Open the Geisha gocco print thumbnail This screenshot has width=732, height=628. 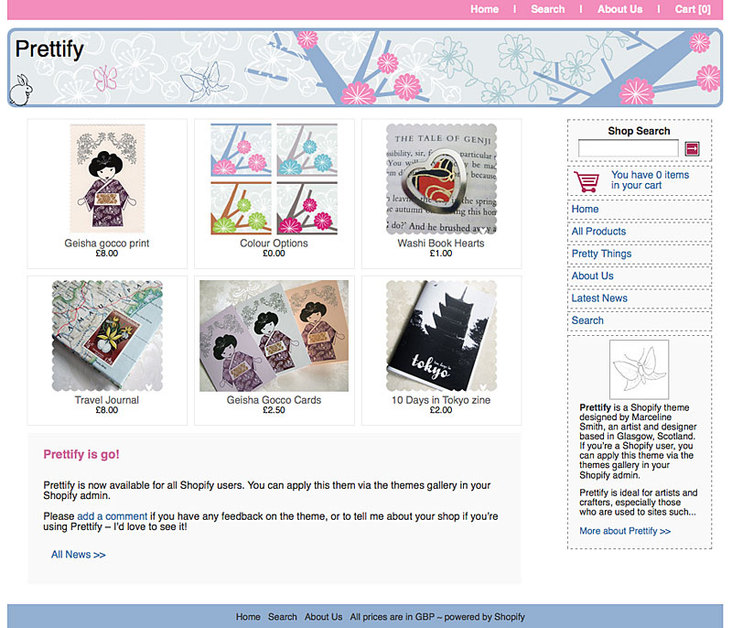click(107, 178)
